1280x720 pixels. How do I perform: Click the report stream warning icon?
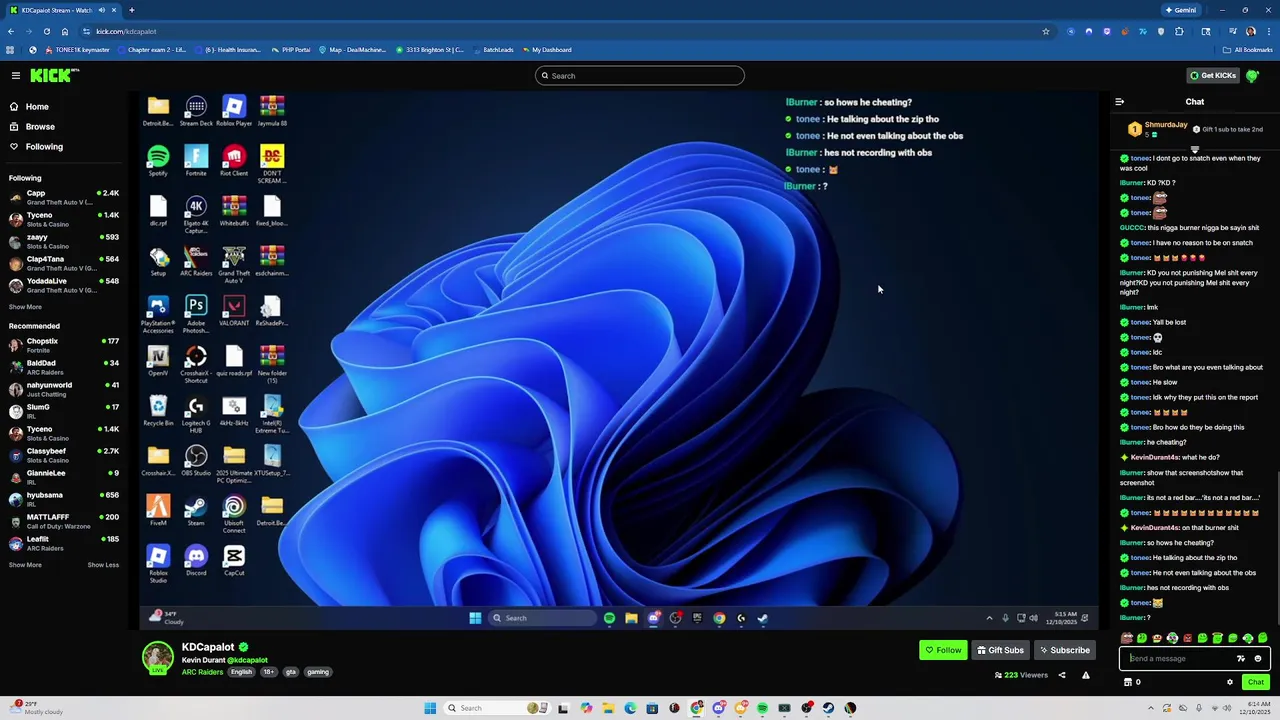1086,675
